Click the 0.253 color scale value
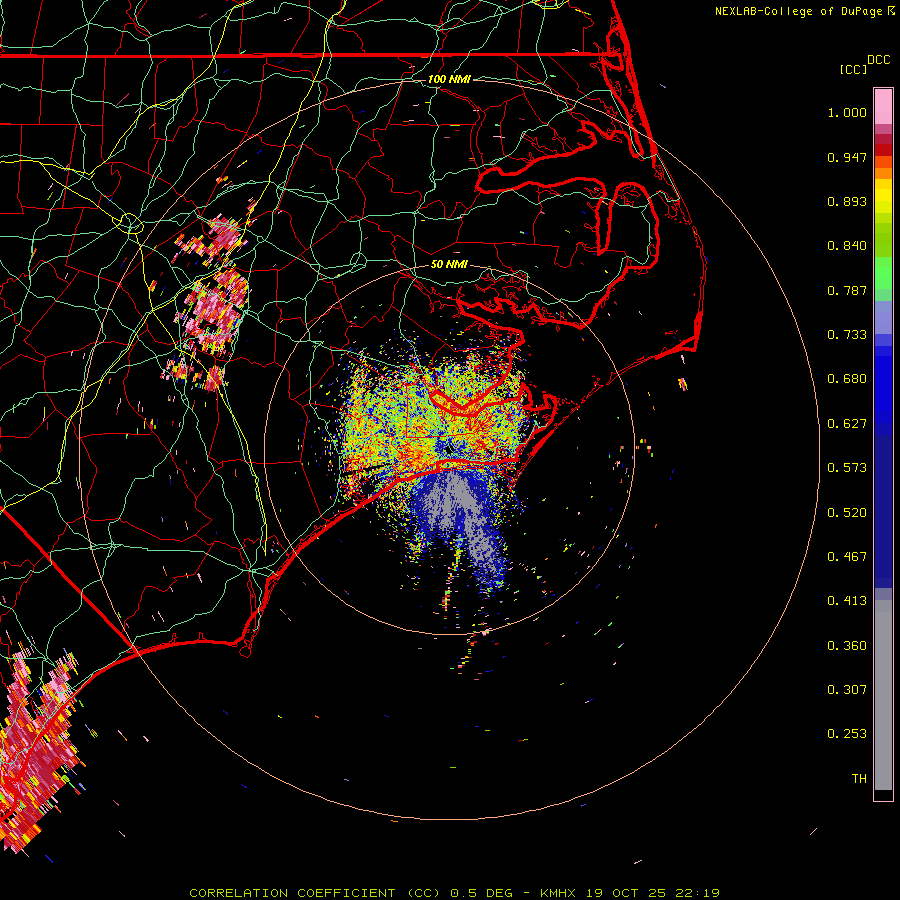The width and height of the screenshot is (900, 900). (847, 734)
